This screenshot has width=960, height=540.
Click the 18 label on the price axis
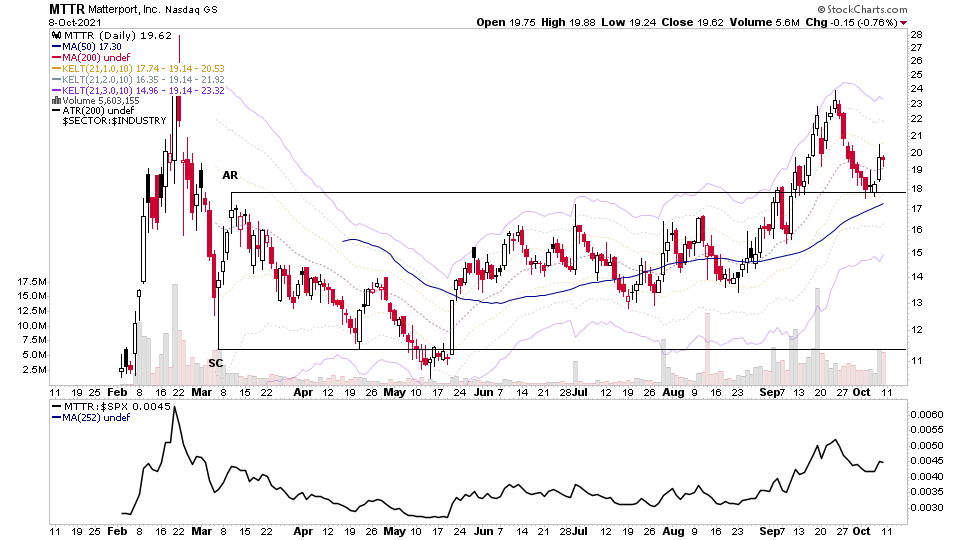coord(917,189)
